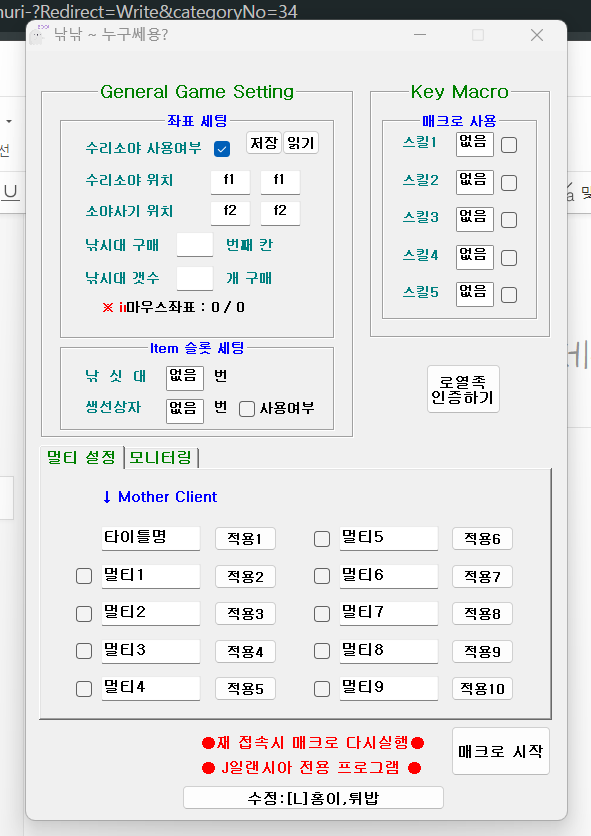591x836 pixels.
Task: Enable the 멀티1 checkbox
Action: tap(84, 576)
